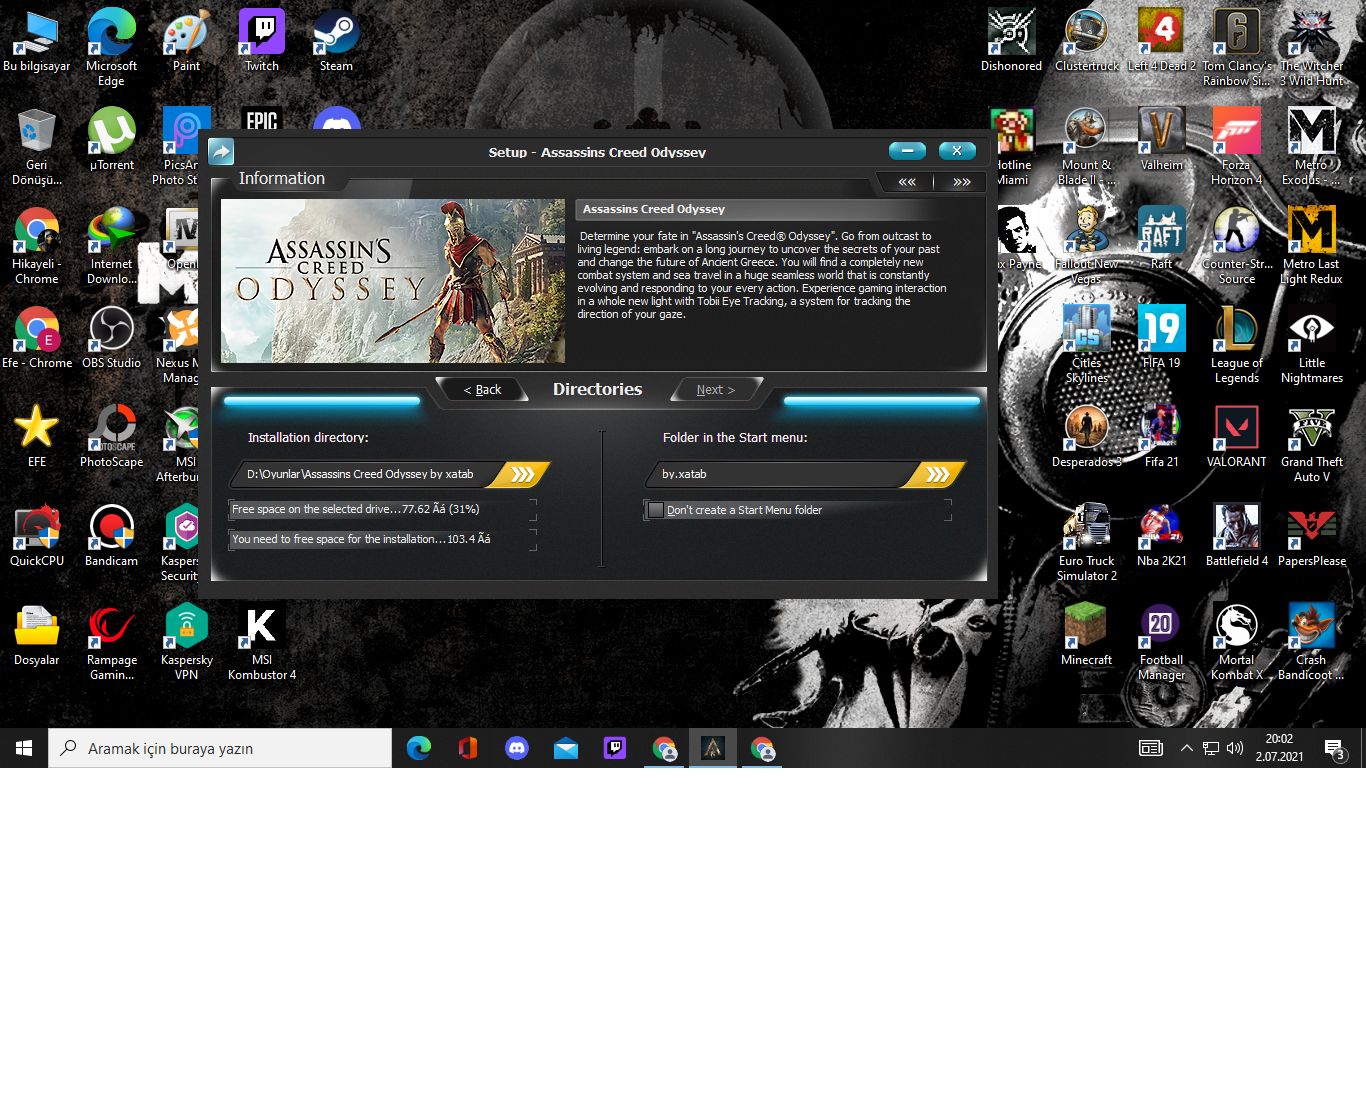Open the Mail app on the taskbar
Viewport: 1366px width, 1116px height.
coord(566,748)
